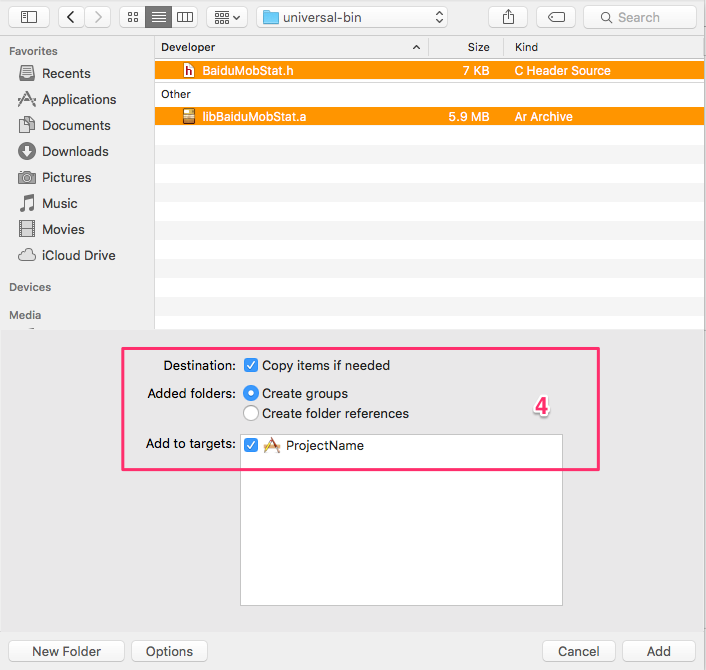Select the ProjectName target row
This screenshot has width=706, height=670.
tap(401, 445)
